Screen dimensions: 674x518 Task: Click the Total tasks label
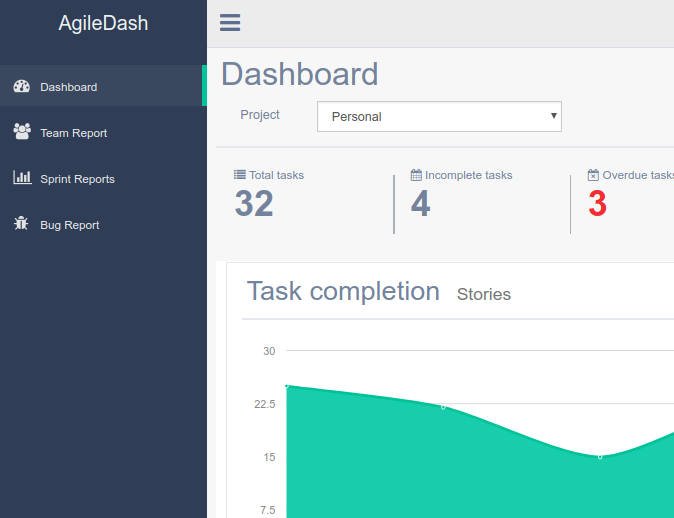point(276,175)
